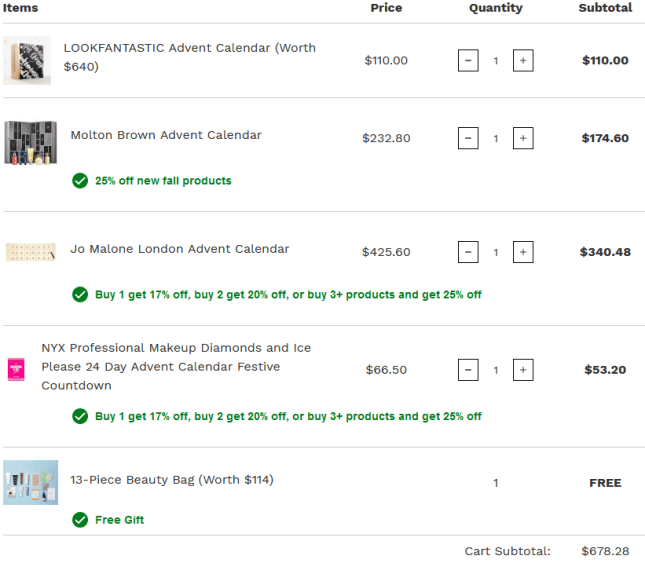Increase NYX Diamonds and Ice quantity
This screenshot has width=645, height=563.
click(x=522, y=370)
